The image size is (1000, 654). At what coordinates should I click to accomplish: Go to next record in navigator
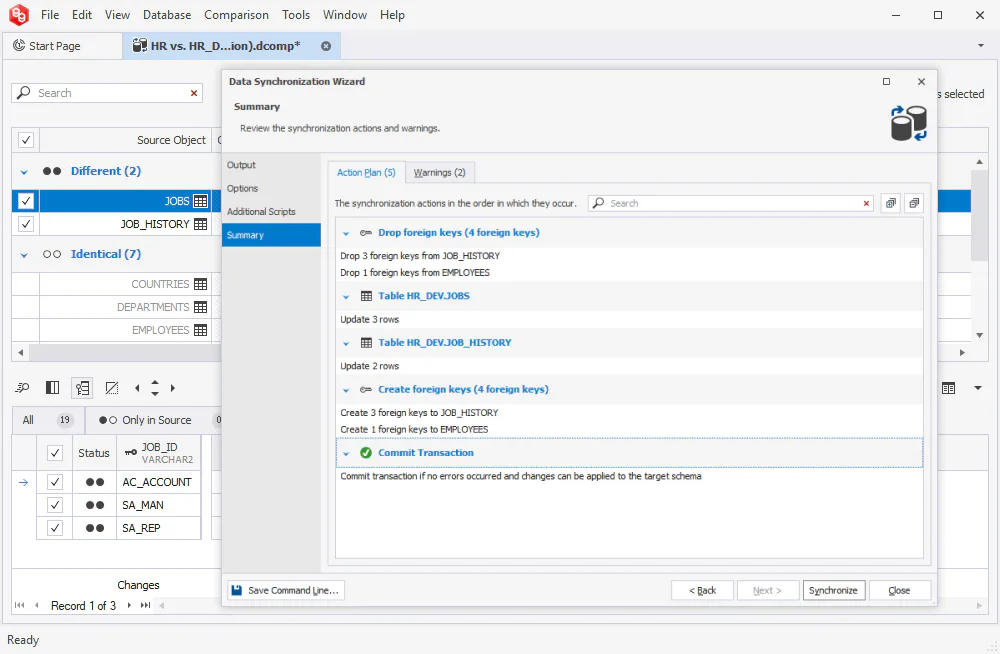(129, 605)
